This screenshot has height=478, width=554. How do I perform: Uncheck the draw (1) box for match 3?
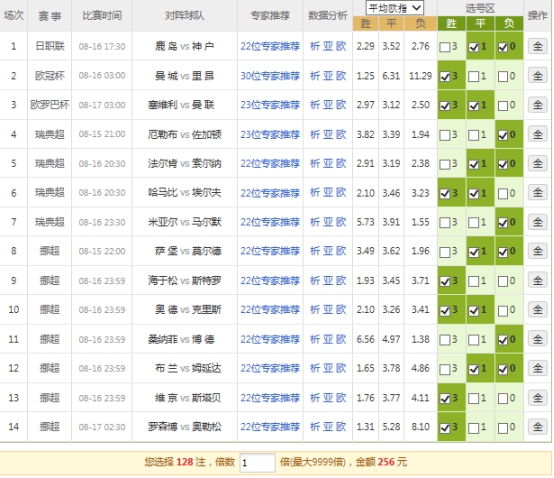(473, 106)
